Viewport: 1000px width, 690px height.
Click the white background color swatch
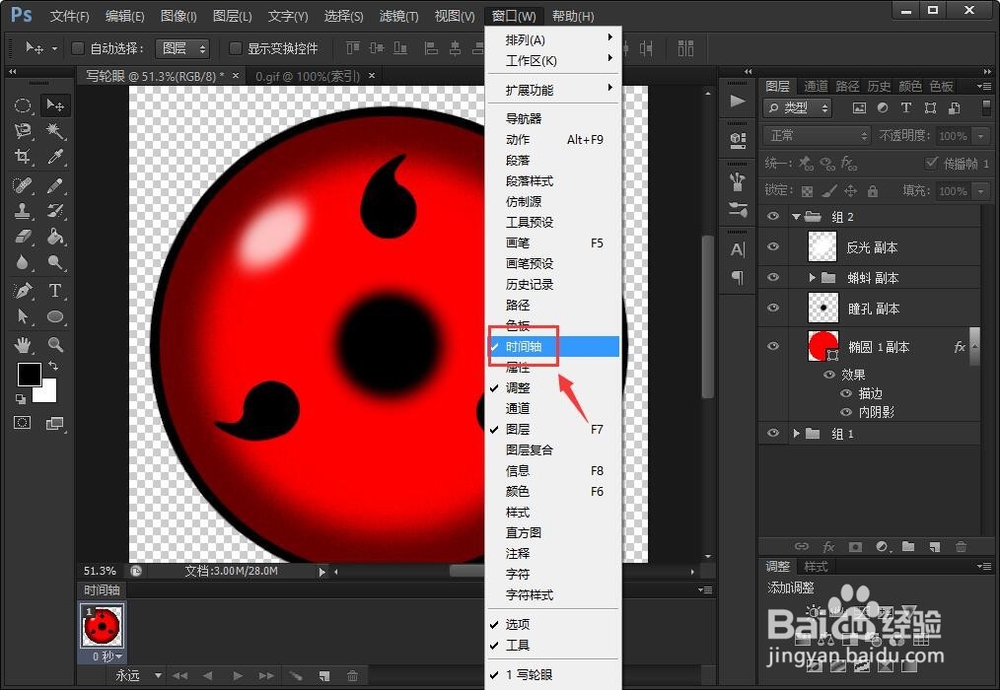click(48, 395)
